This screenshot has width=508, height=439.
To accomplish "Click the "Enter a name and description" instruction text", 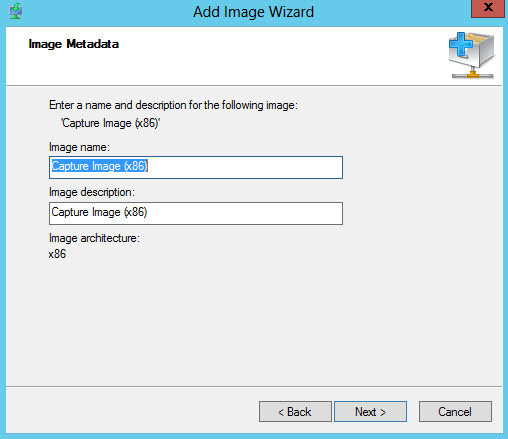I will 173,105.
